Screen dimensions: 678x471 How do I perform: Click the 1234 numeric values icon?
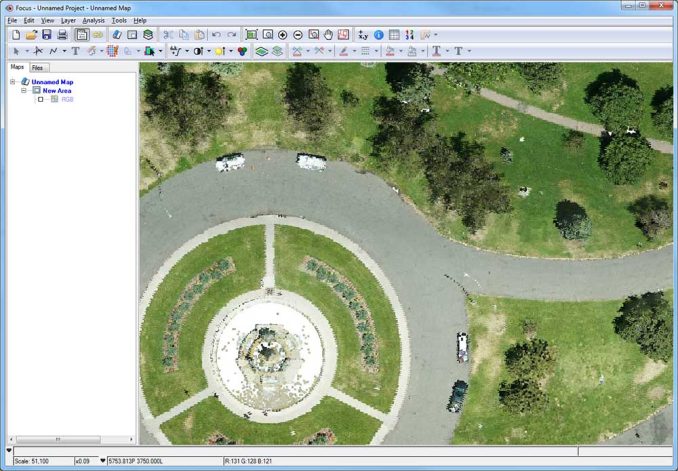pos(409,35)
